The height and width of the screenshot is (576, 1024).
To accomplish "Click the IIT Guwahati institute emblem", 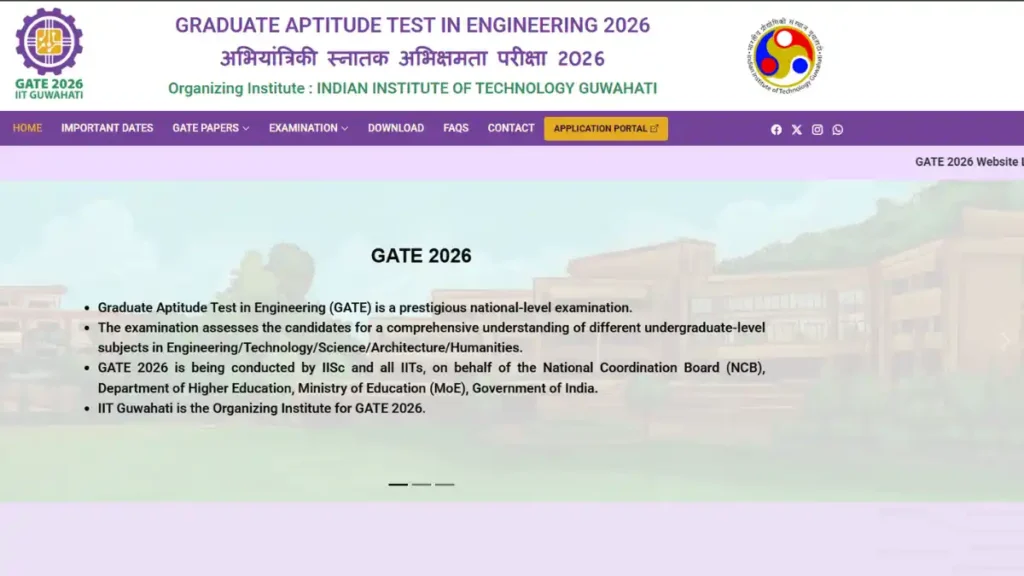I will point(785,55).
